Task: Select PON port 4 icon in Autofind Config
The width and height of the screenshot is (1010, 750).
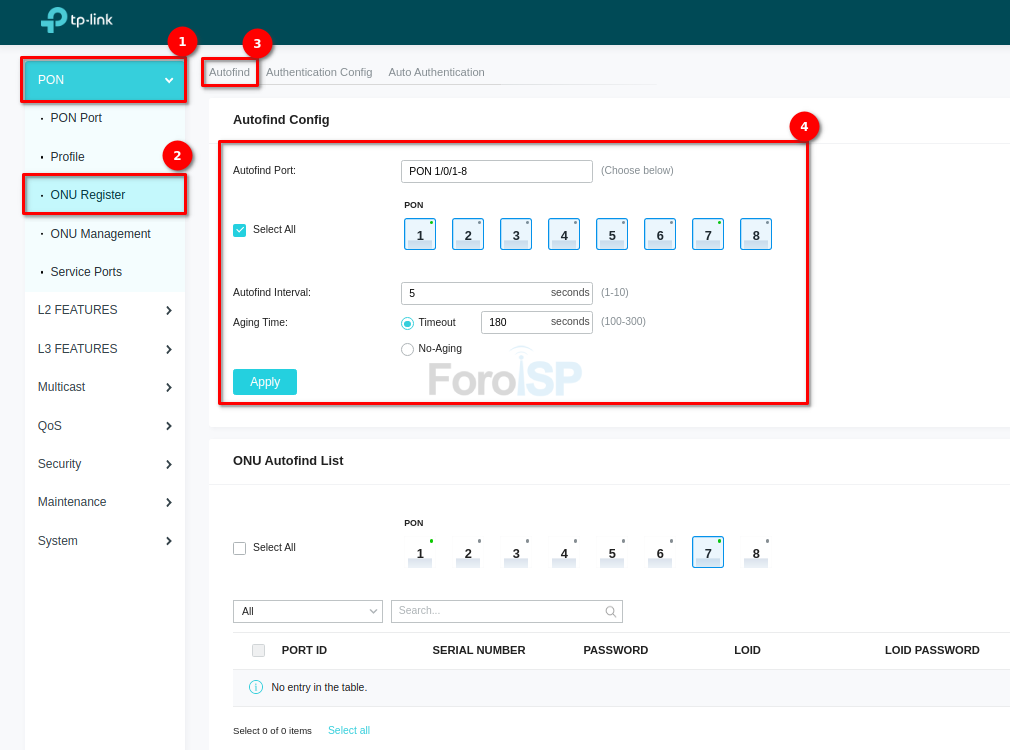Action: pos(564,234)
